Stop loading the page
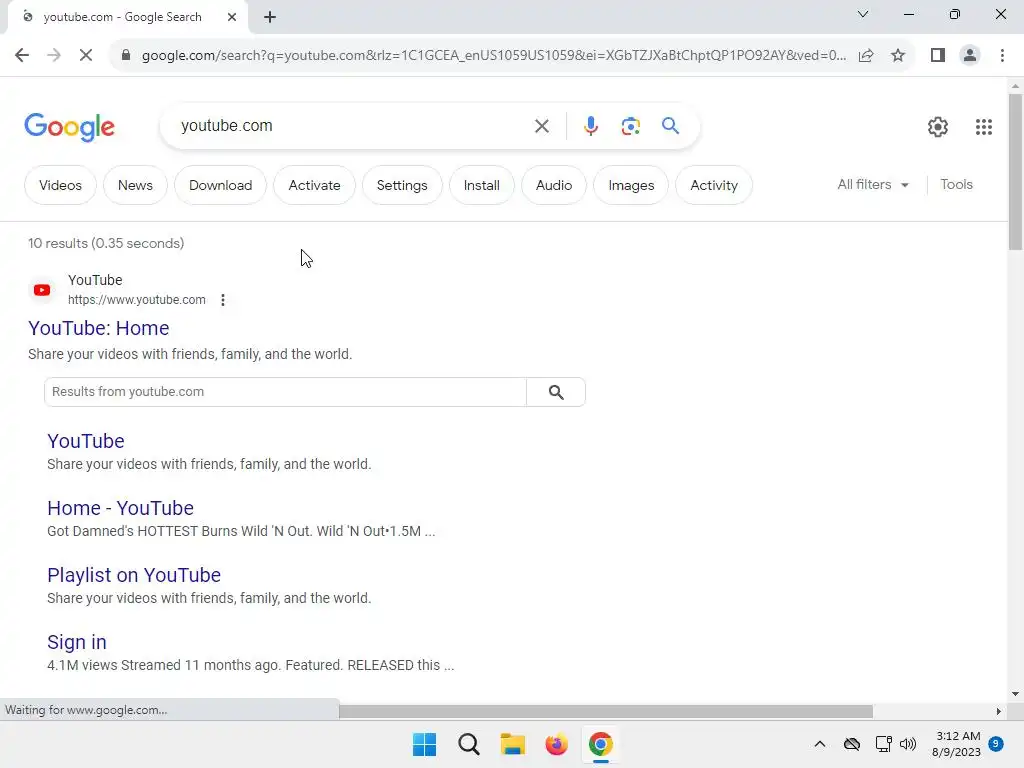Image resolution: width=1024 pixels, height=768 pixels. 86,56
